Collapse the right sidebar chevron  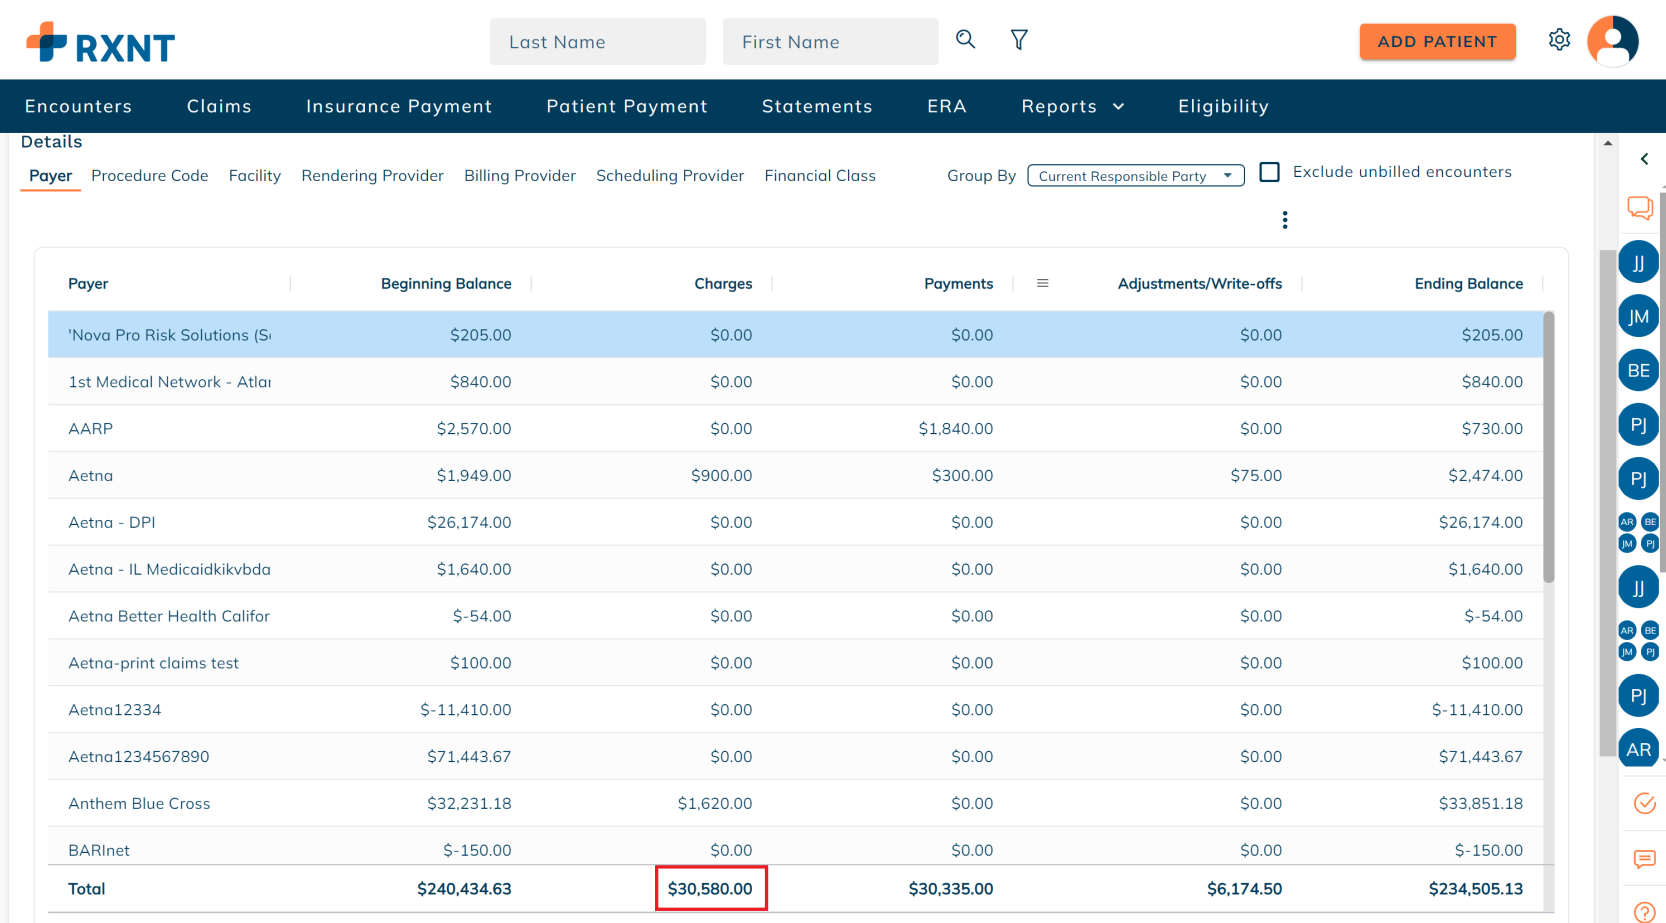click(x=1644, y=159)
